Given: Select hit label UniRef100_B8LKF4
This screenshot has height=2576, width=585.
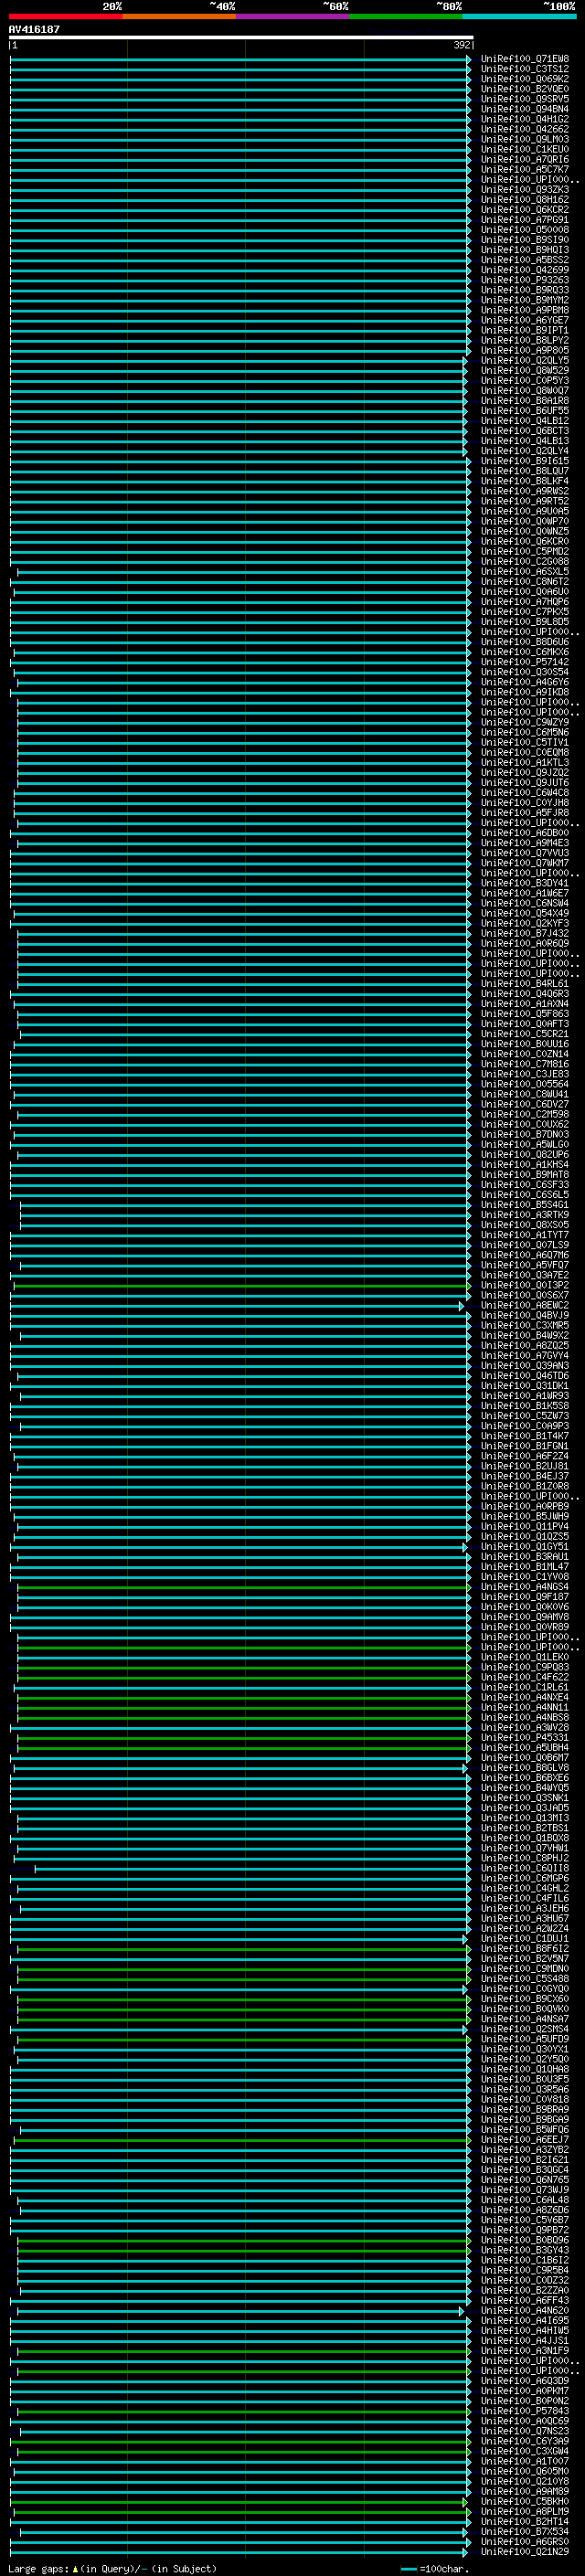Looking at the screenshot, I should [525, 481].
